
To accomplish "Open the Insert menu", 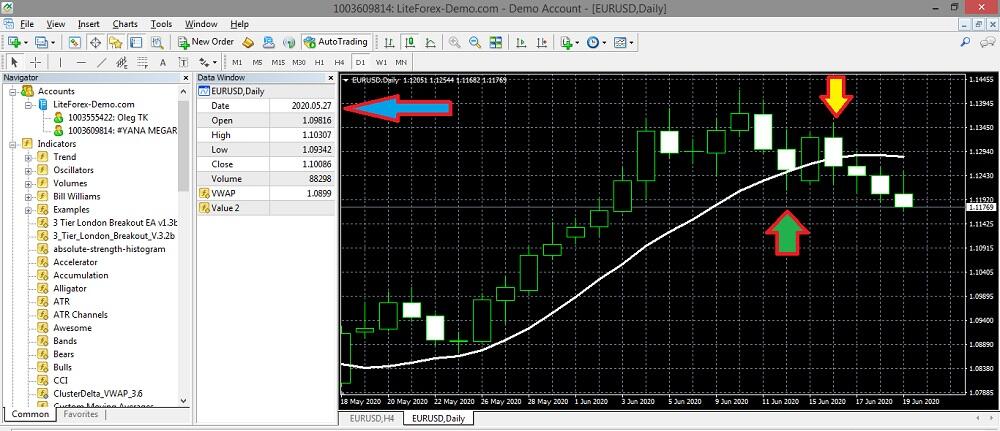I will (89, 24).
